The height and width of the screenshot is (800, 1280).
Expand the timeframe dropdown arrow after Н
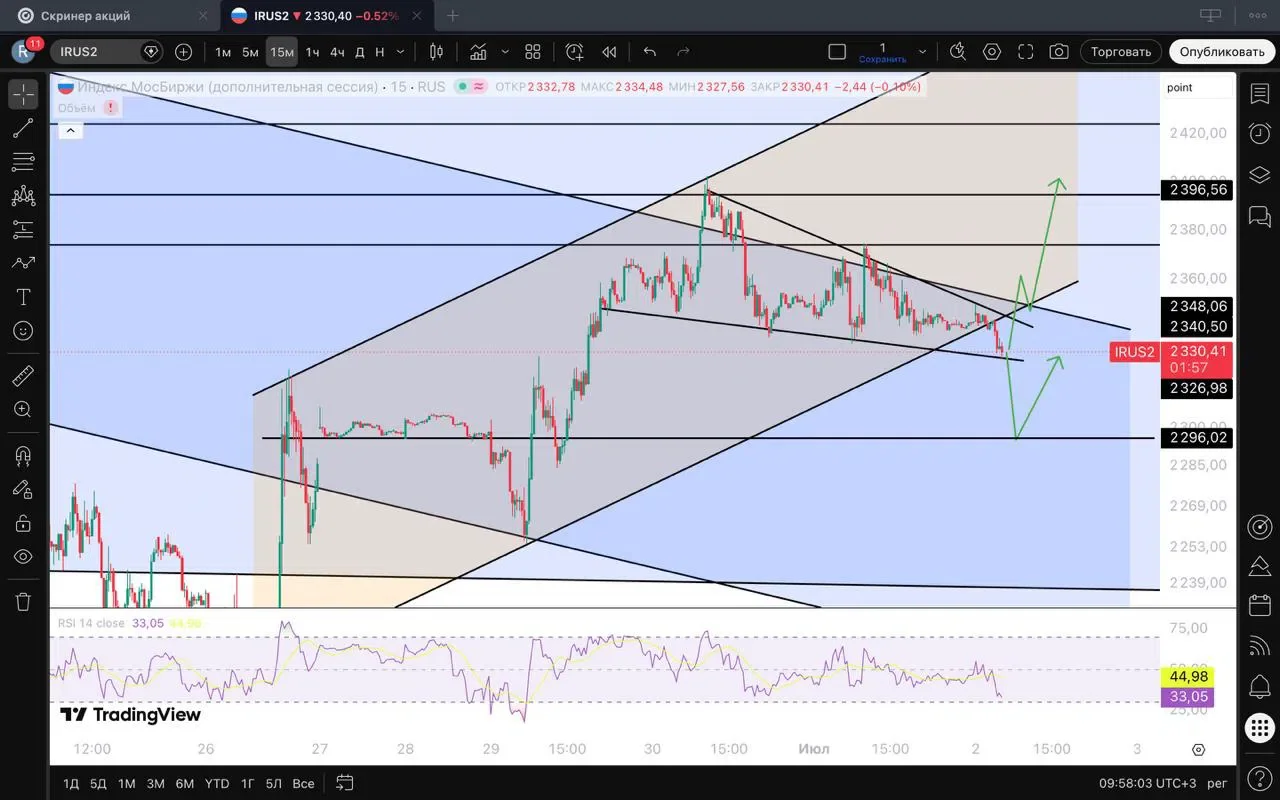pos(401,52)
